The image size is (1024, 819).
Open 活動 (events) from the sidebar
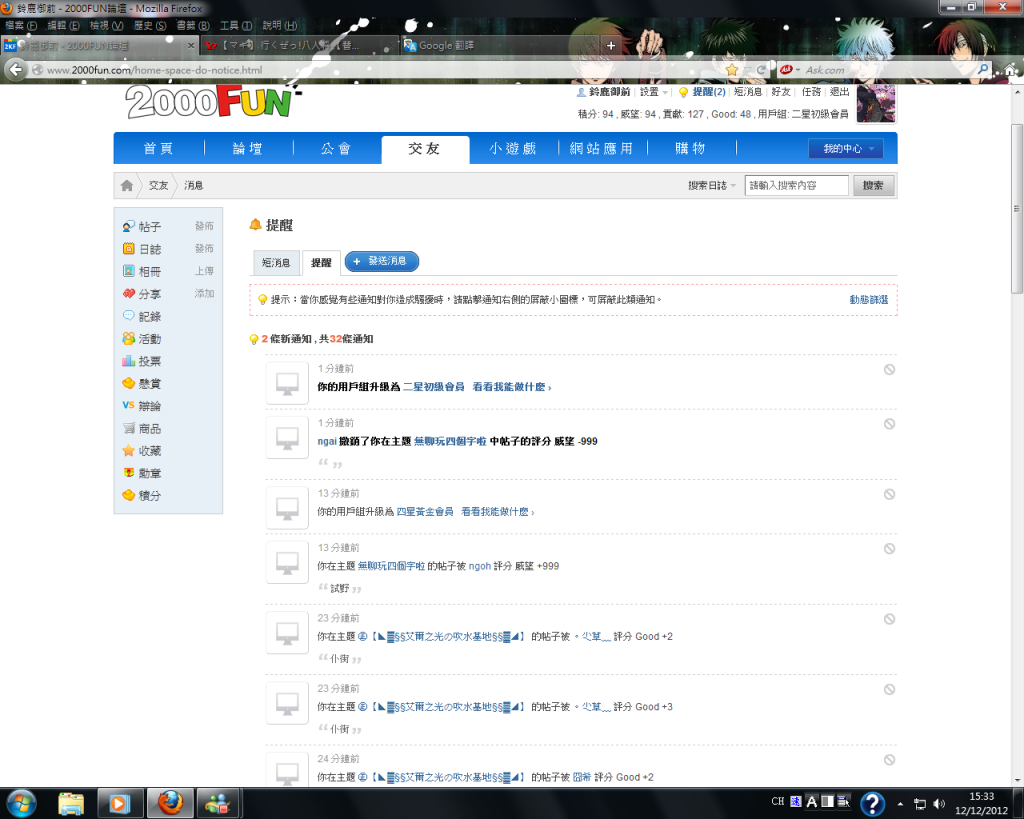149,339
